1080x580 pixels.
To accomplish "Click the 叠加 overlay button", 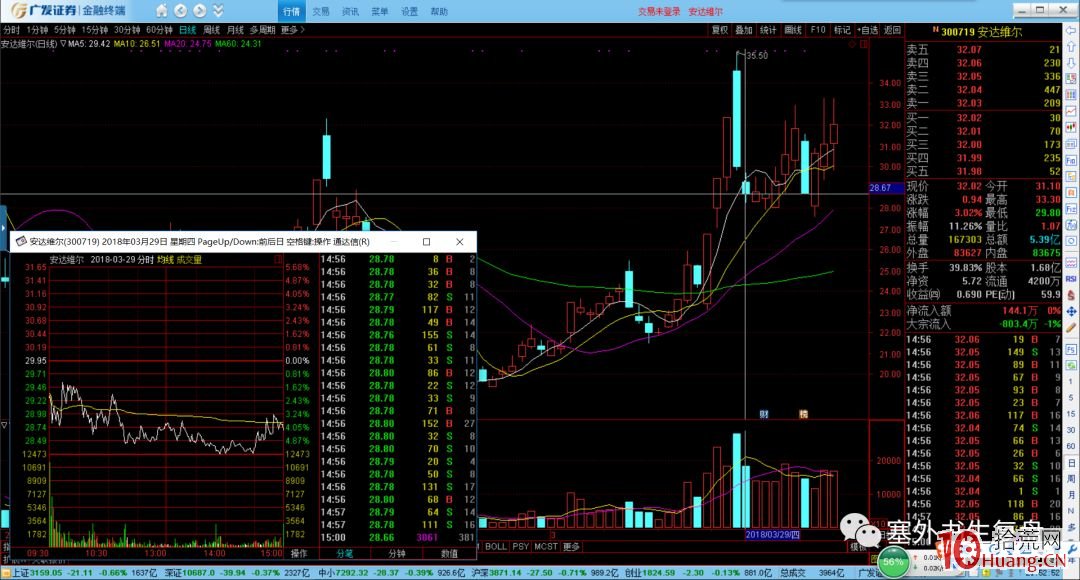I will pyautogui.click(x=744, y=30).
